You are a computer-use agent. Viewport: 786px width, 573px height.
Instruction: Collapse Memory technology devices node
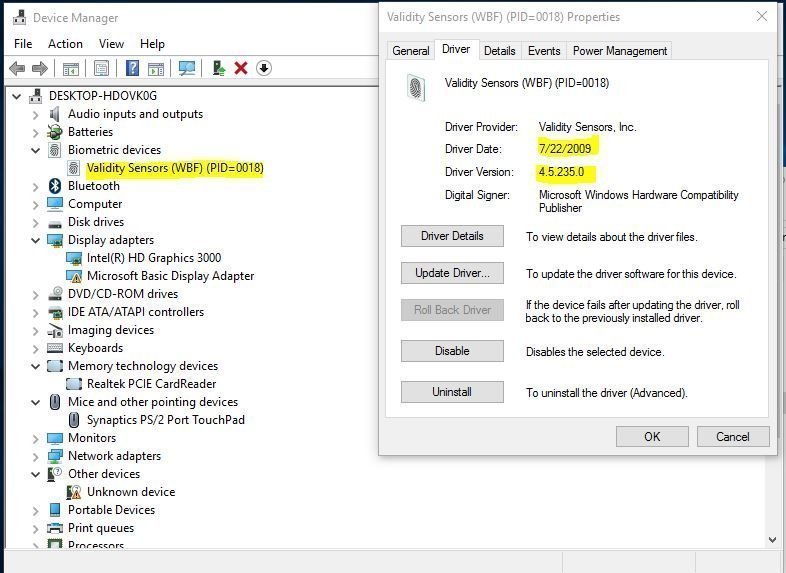tap(35, 366)
